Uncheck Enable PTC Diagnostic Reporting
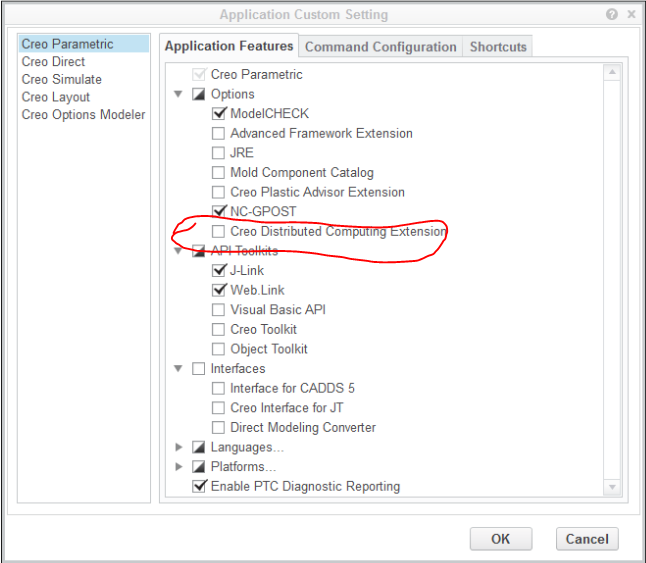Screen dimensions: 646x563 click(x=199, y=486)
